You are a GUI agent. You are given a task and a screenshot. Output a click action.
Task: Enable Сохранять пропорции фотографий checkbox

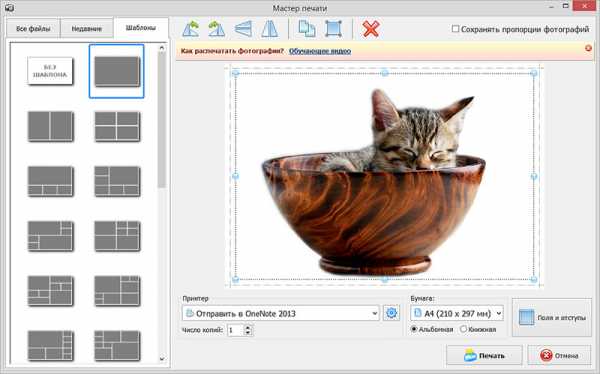[455, 29]
